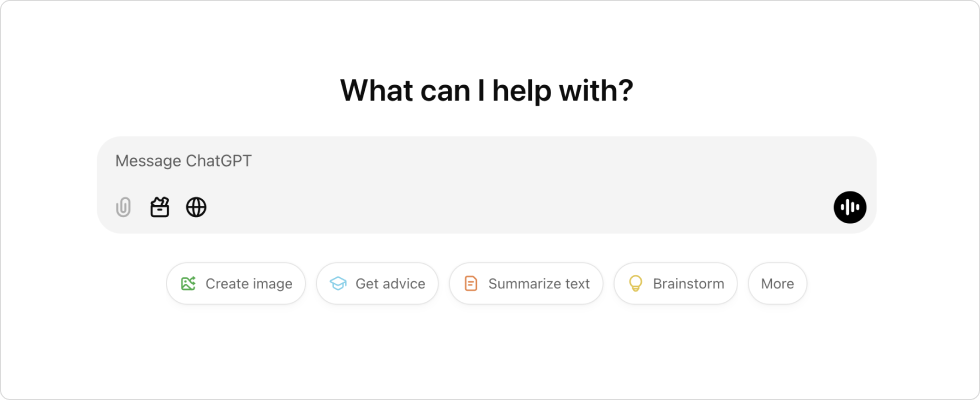Click the Message ChatGPT placeholder text

183,161
